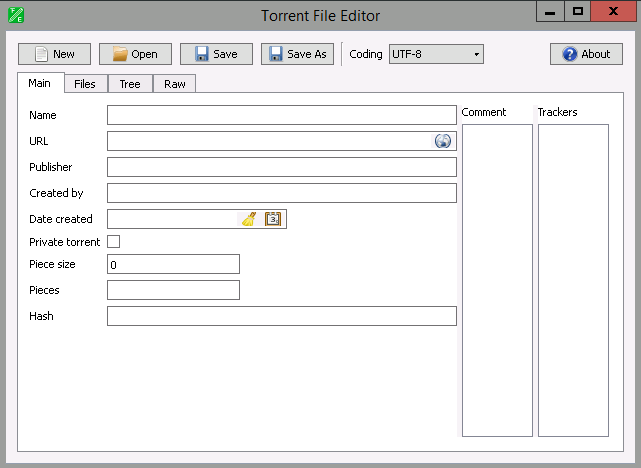This screenshot has width=641, height=468.
Task: Clear date with the broom icon
Action: tap(249, 219)
